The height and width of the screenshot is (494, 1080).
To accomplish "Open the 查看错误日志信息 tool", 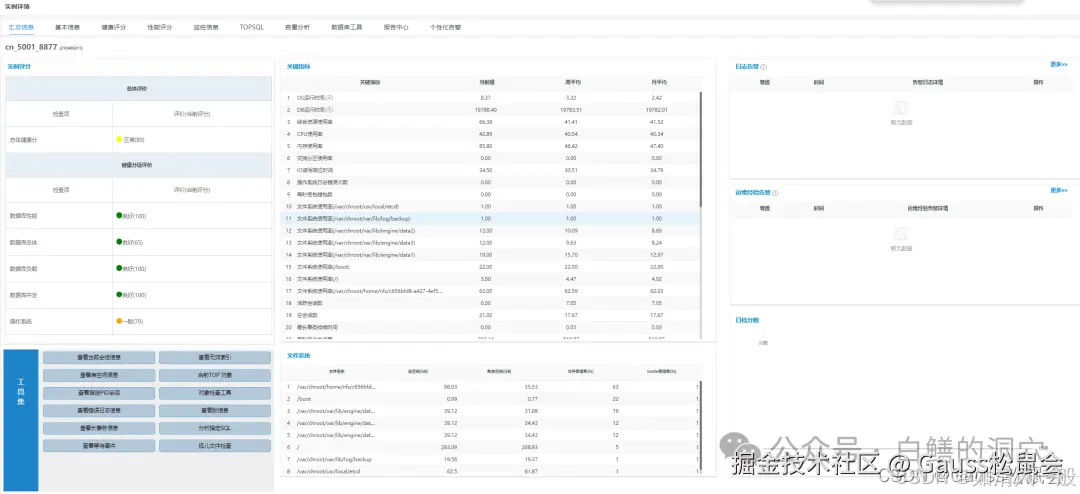I will click(98, 411).
